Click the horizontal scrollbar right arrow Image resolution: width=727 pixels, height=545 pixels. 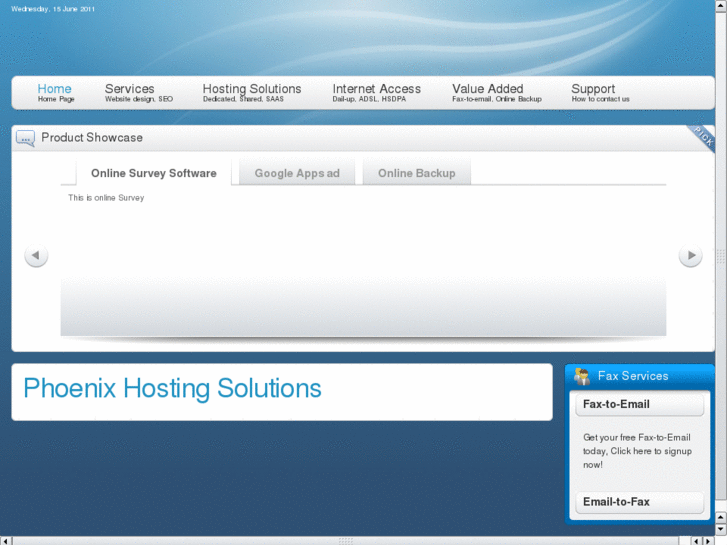click(x=708, y=541)
